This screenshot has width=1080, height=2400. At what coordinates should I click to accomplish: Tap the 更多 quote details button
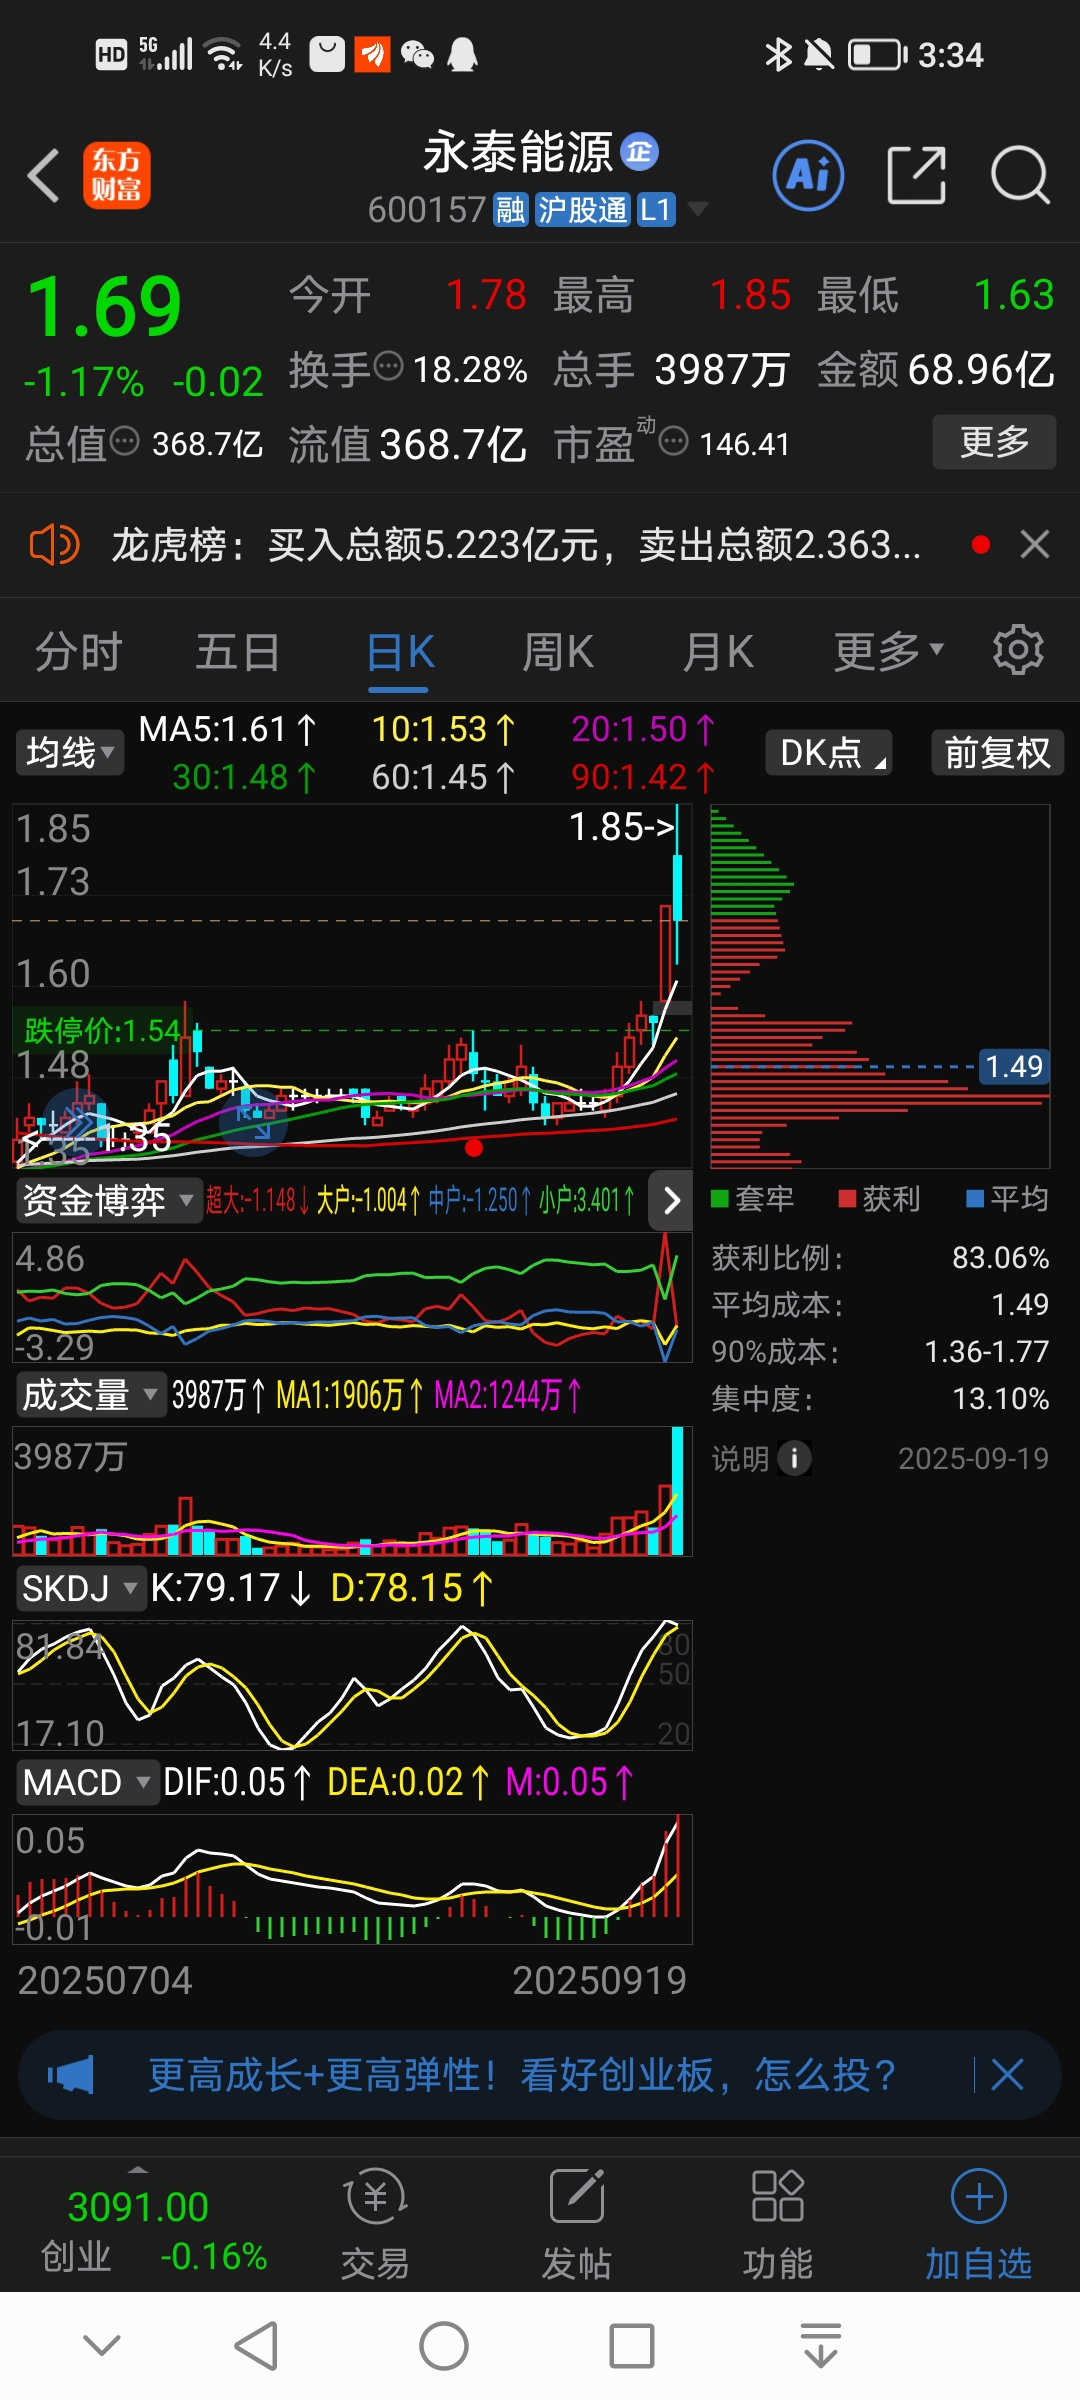994,441
